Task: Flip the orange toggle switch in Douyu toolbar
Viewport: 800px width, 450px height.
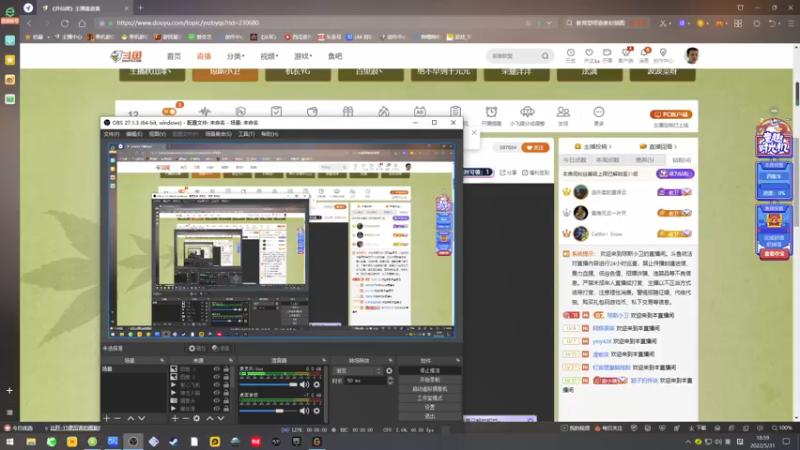Action: [x=169, y=112]
